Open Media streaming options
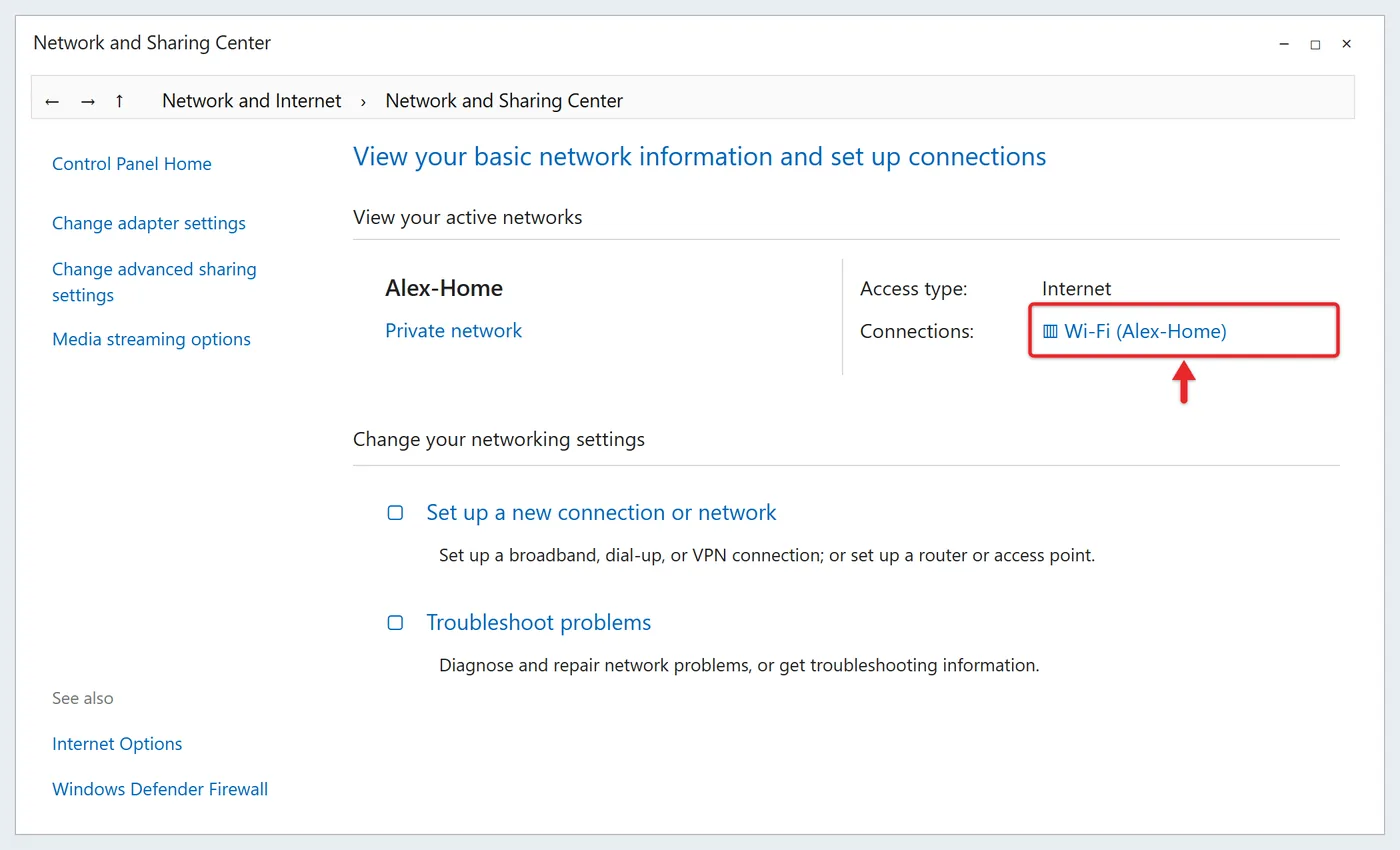Screen dimensions: 1400x850 click(x=151, y=339)
